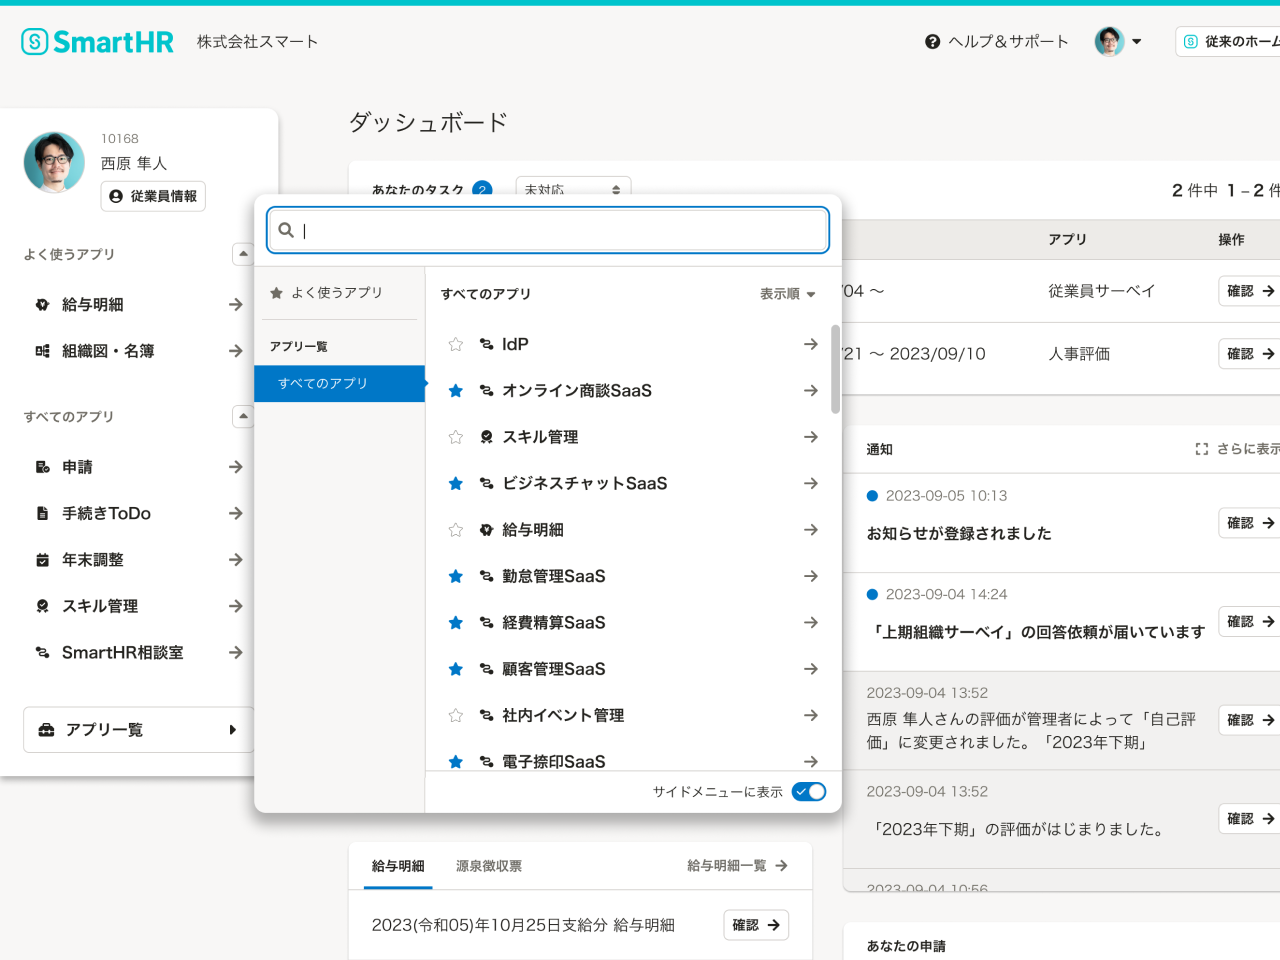Click the 手続きToDo sidebar icon
The image size is (1280, 960).
coord(42,513)
